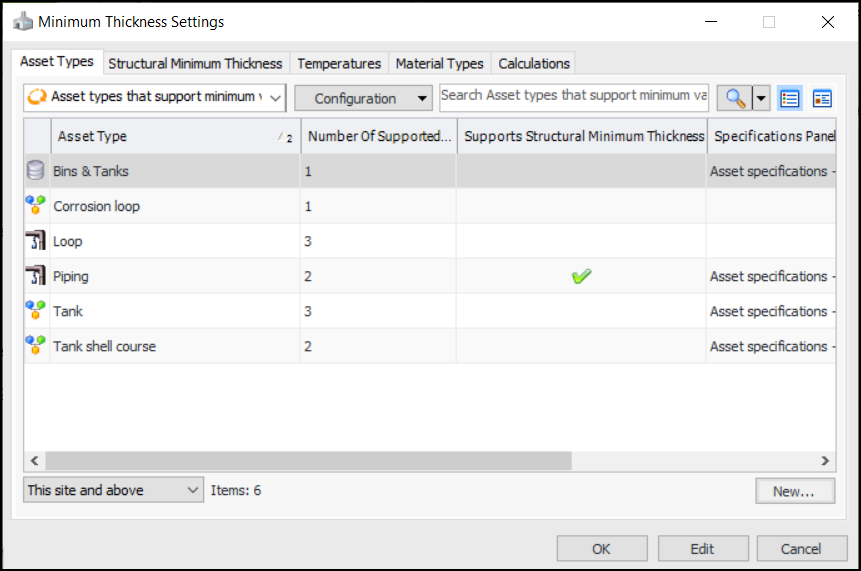Image resolution: width=861 pixels, height=571 pixels.
Task: Toggle Piping structural minimum thickness checkmark
Action: (x=581, y=276)
